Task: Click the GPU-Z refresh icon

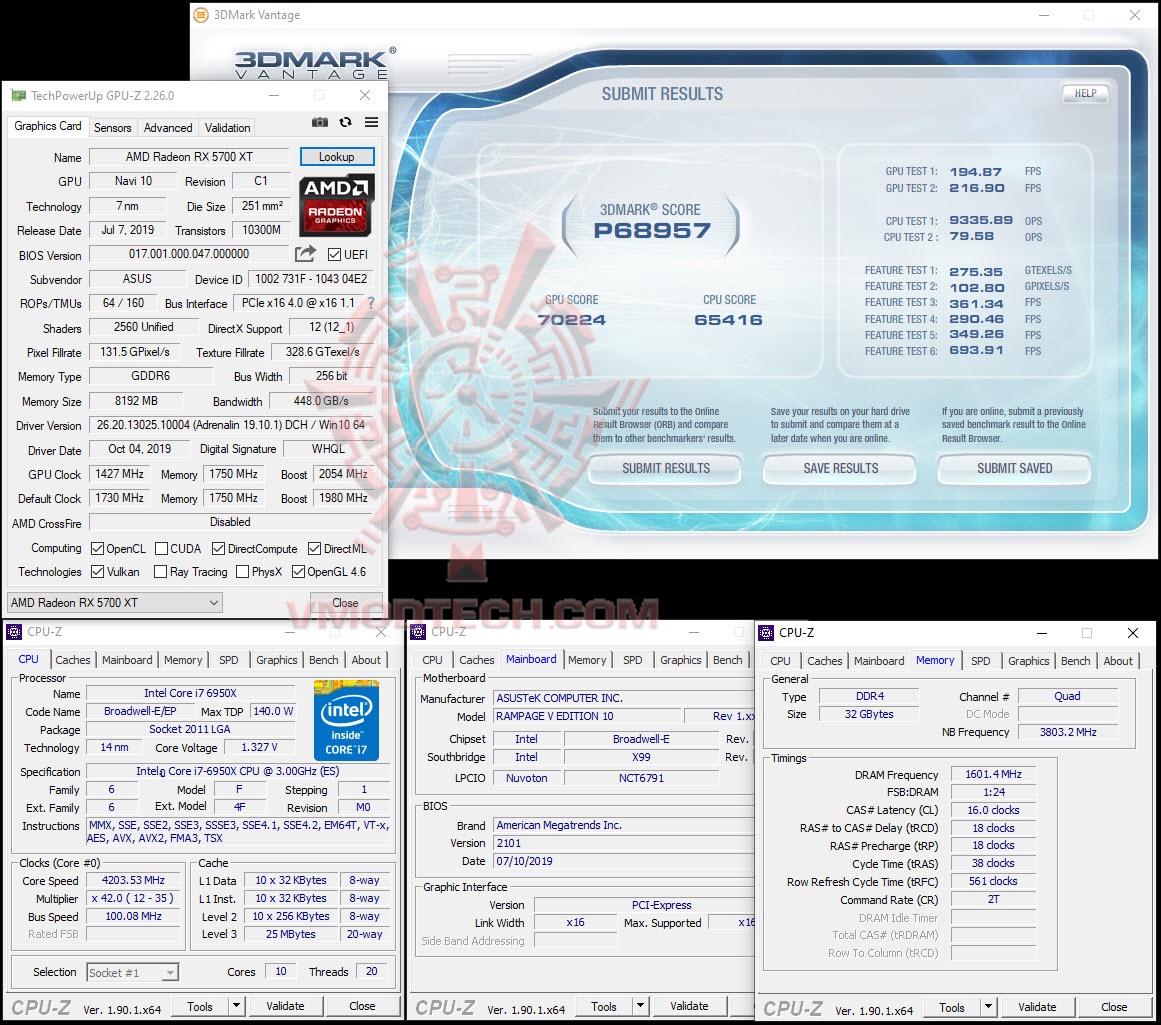Action: click(346, 122)
